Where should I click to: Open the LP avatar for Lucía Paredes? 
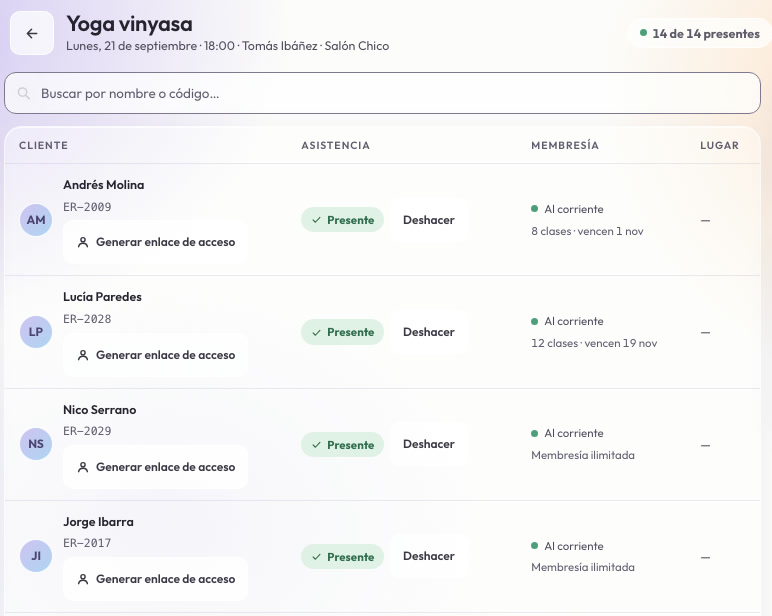click(36, 332)
